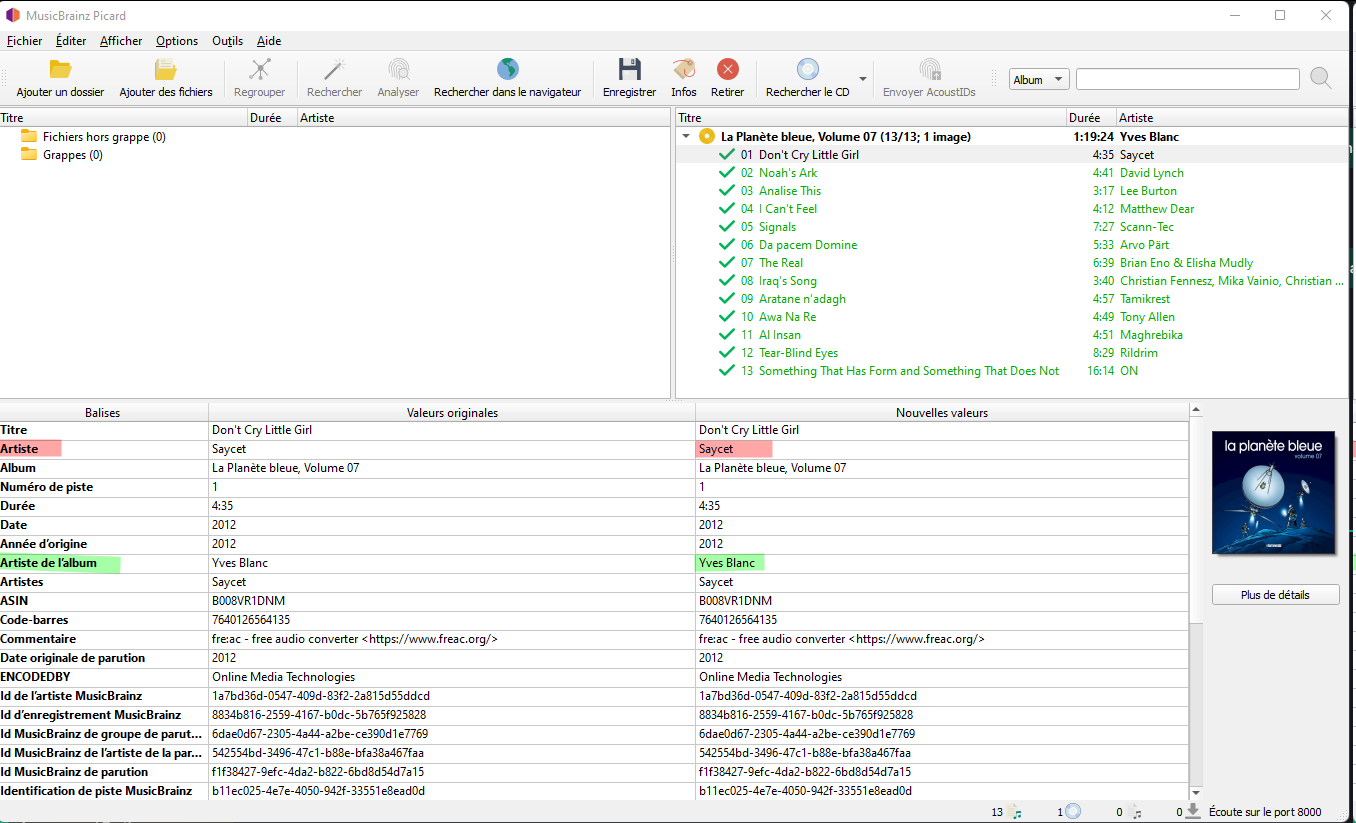Click the Ajouter un dossier folder icon
Screen dimensions: 1356x823
click(x=60, y=69)
